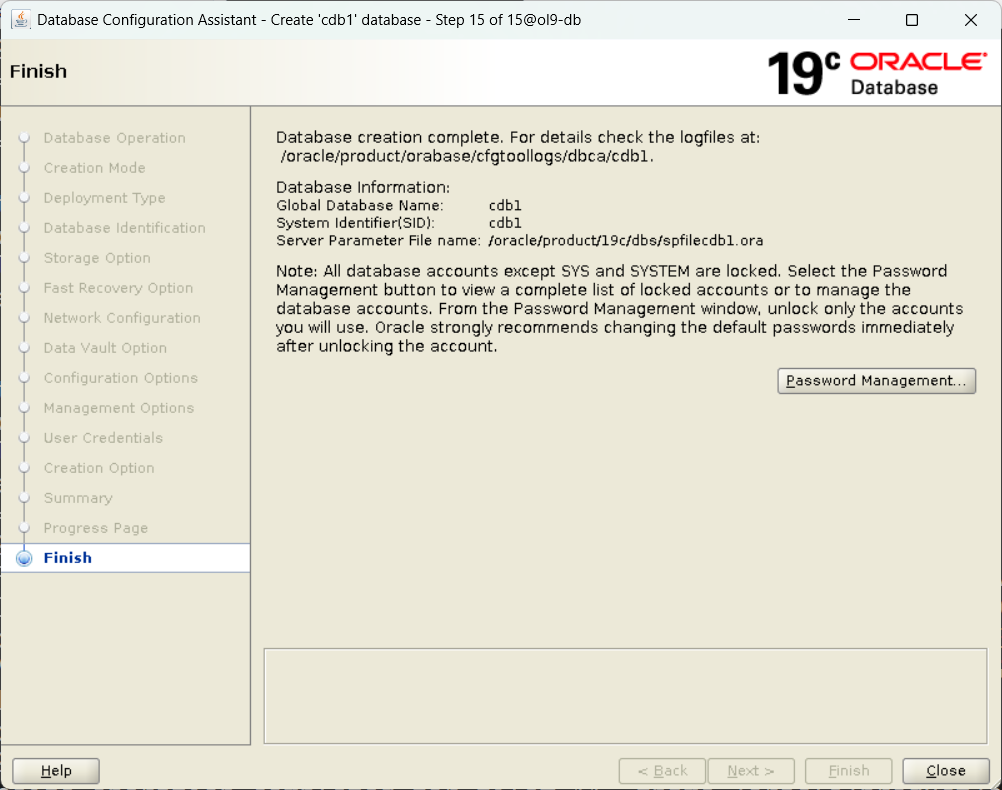
Task: Click the disabled Back button
Action: click(662, 771)
